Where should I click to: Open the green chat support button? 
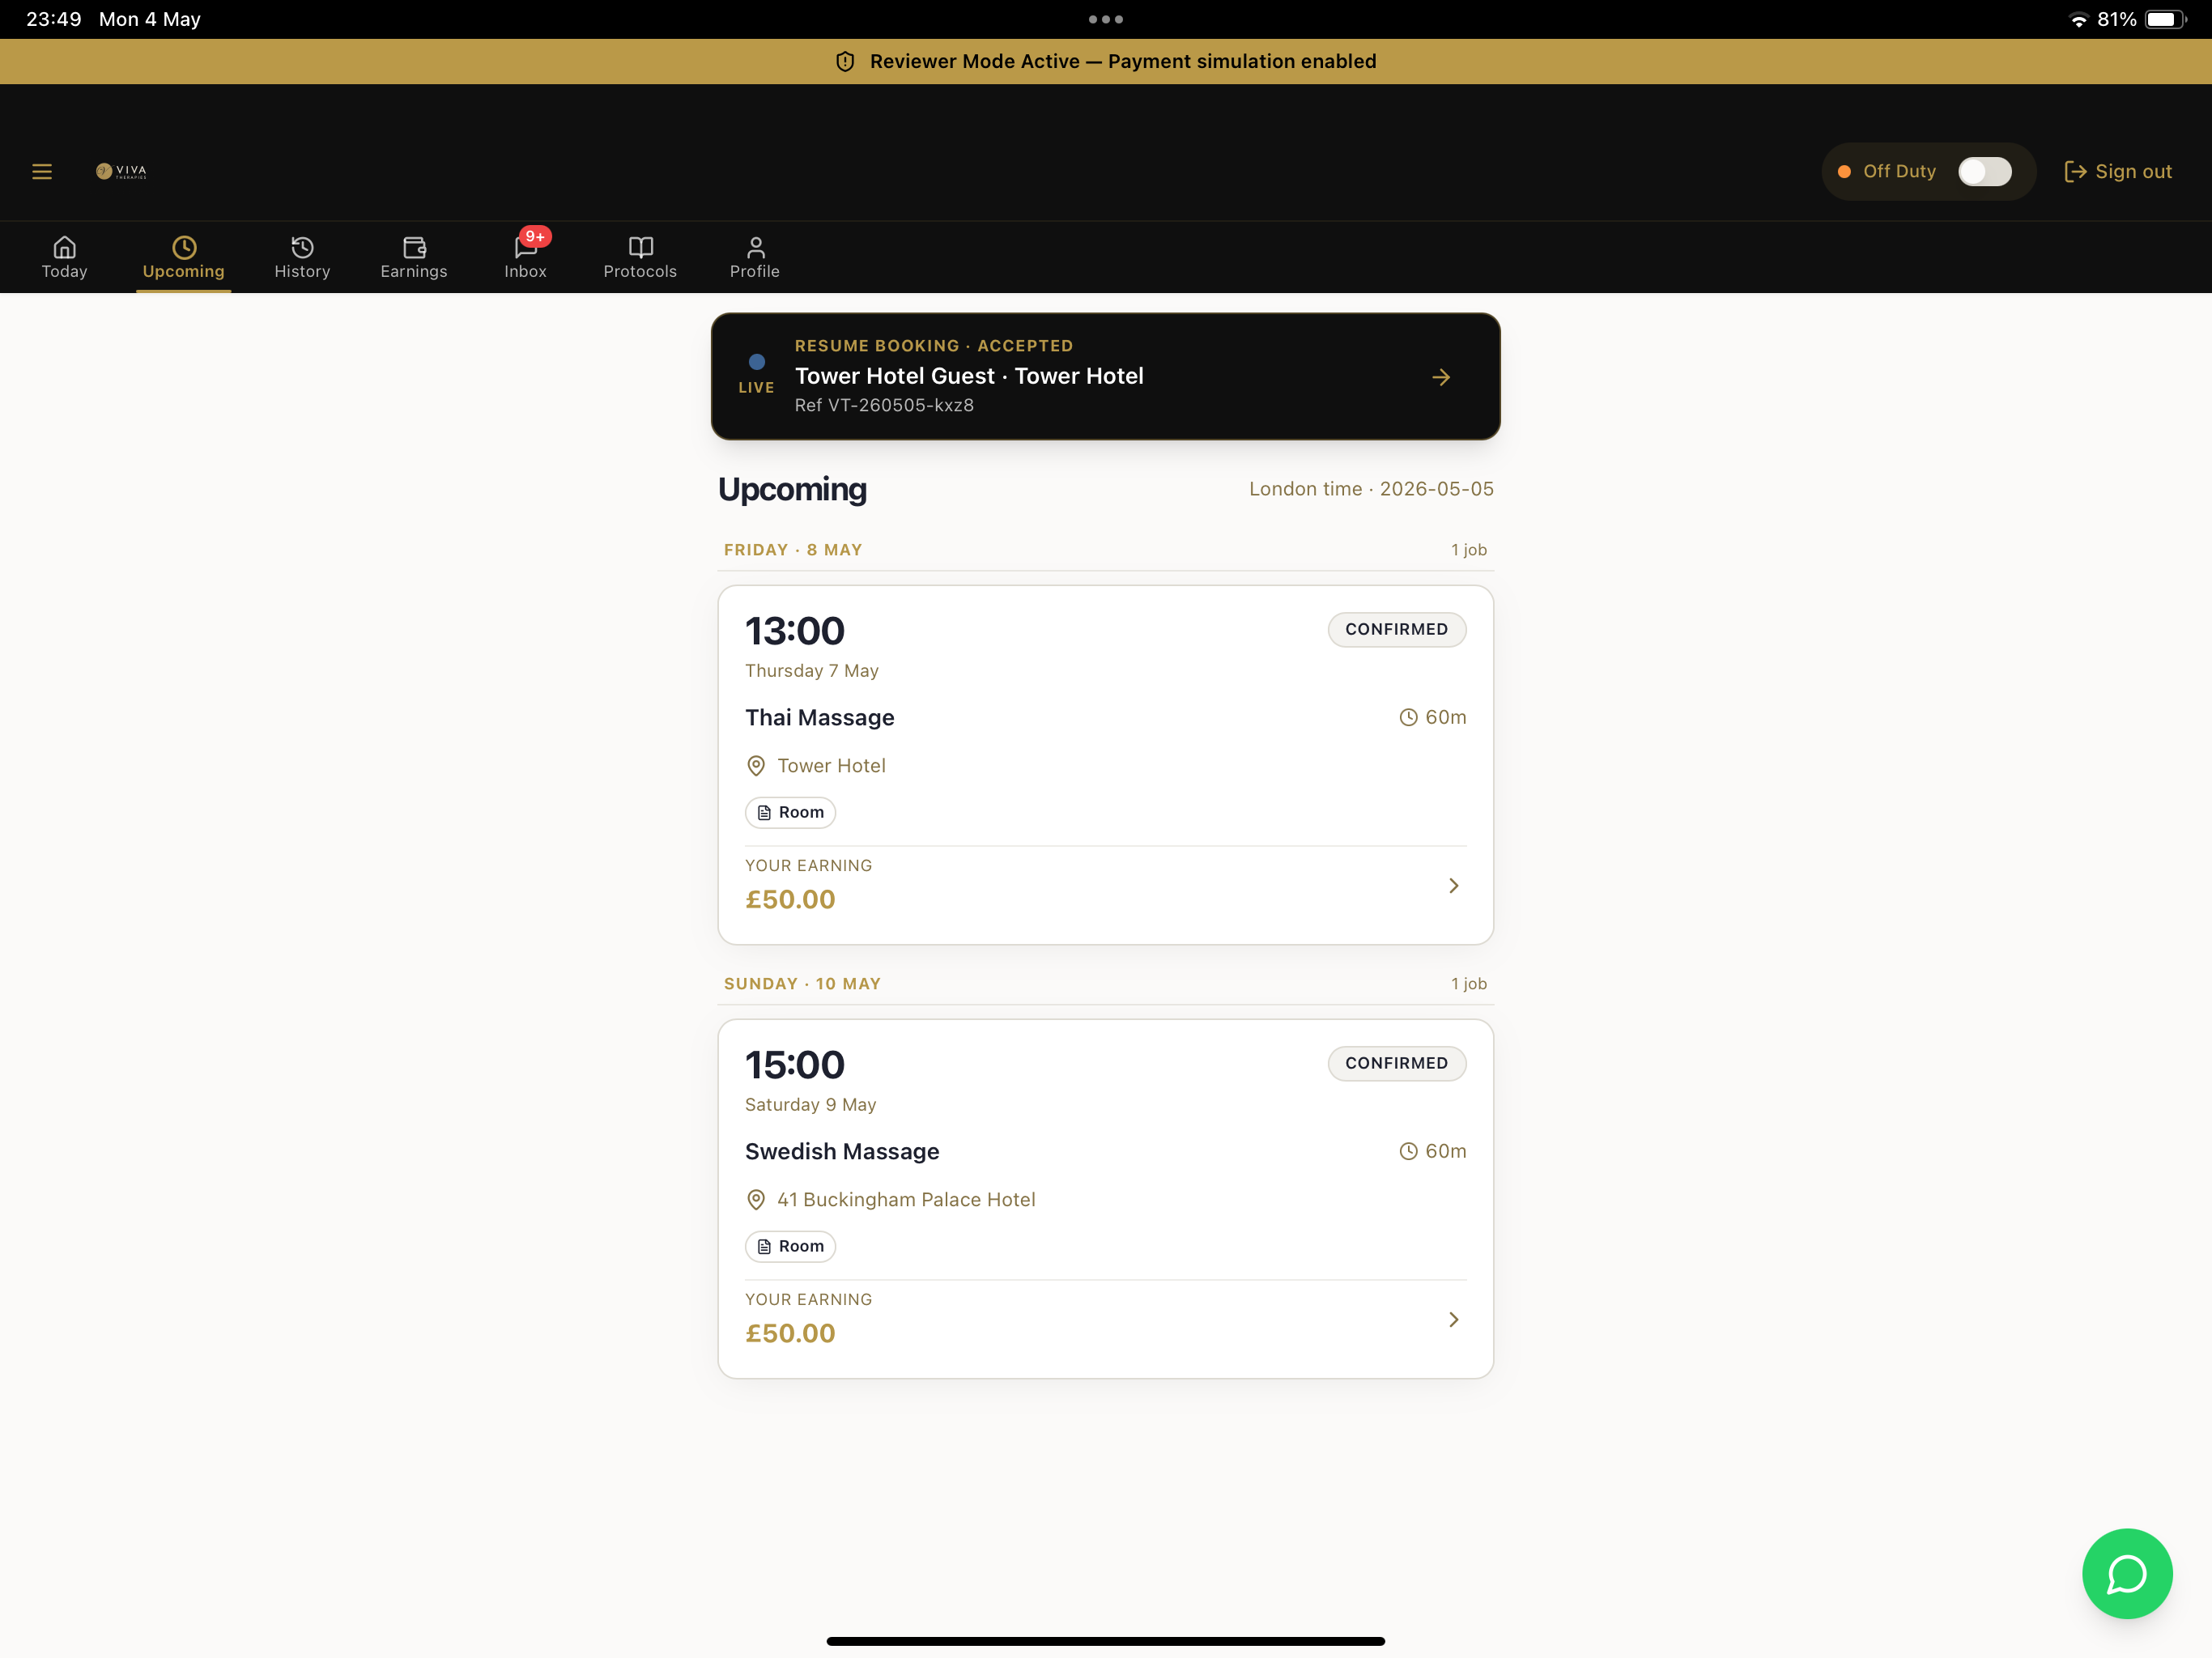click(2126, 1573)
